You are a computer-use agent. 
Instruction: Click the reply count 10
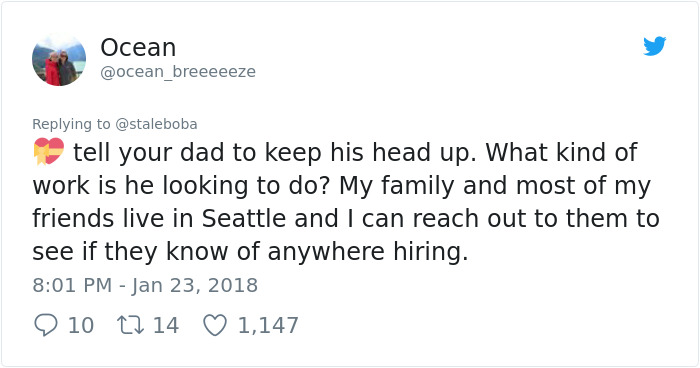[x=81, y=325]
